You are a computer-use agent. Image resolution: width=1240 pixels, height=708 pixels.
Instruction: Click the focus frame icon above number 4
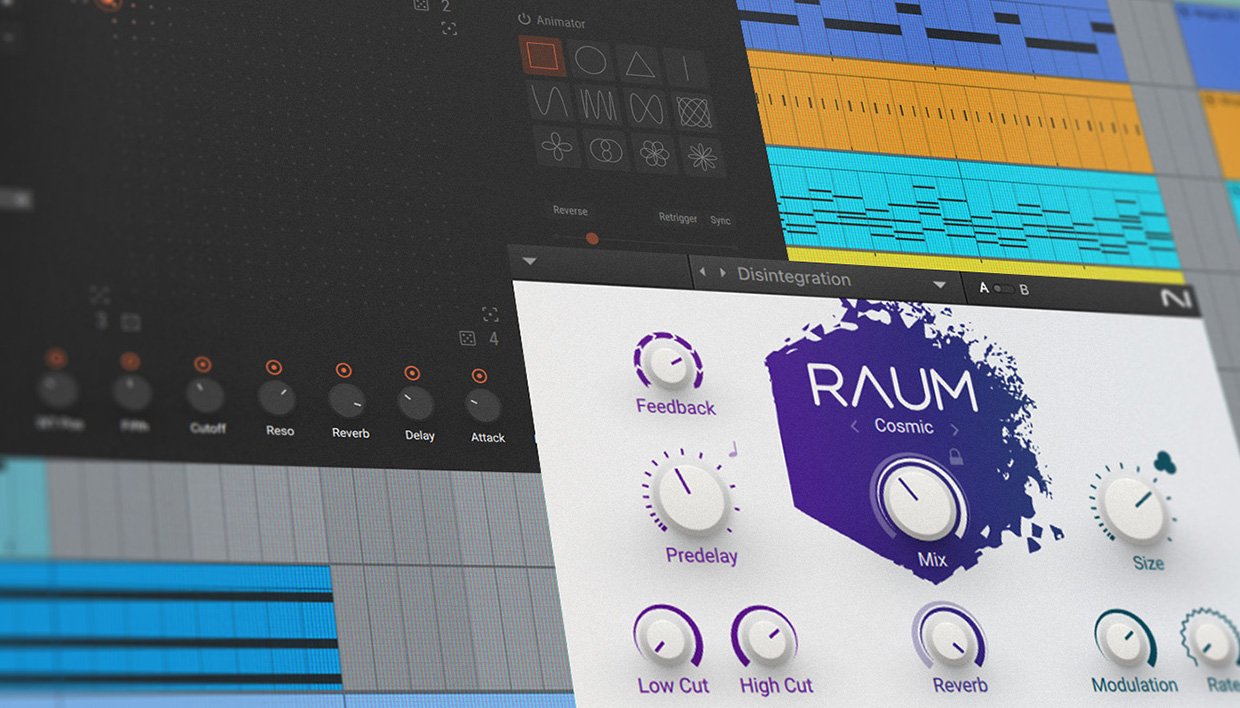pyautogui.click(x=490, y=314)
